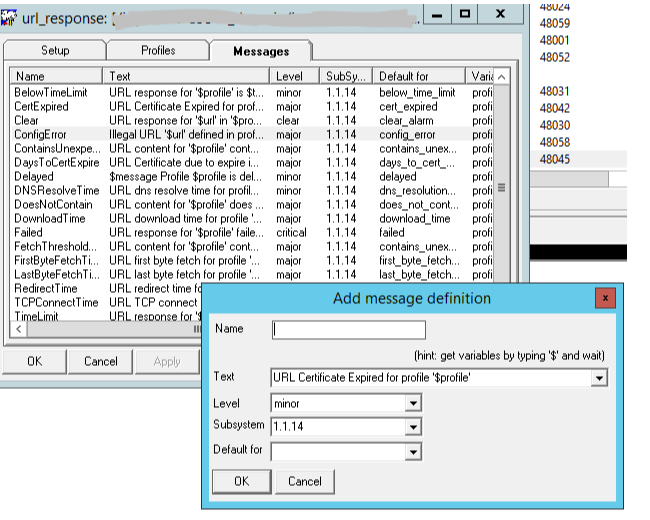Sort messages by the Level column header
The height and width of the screenshot is (520, 650).
point(294,76)
